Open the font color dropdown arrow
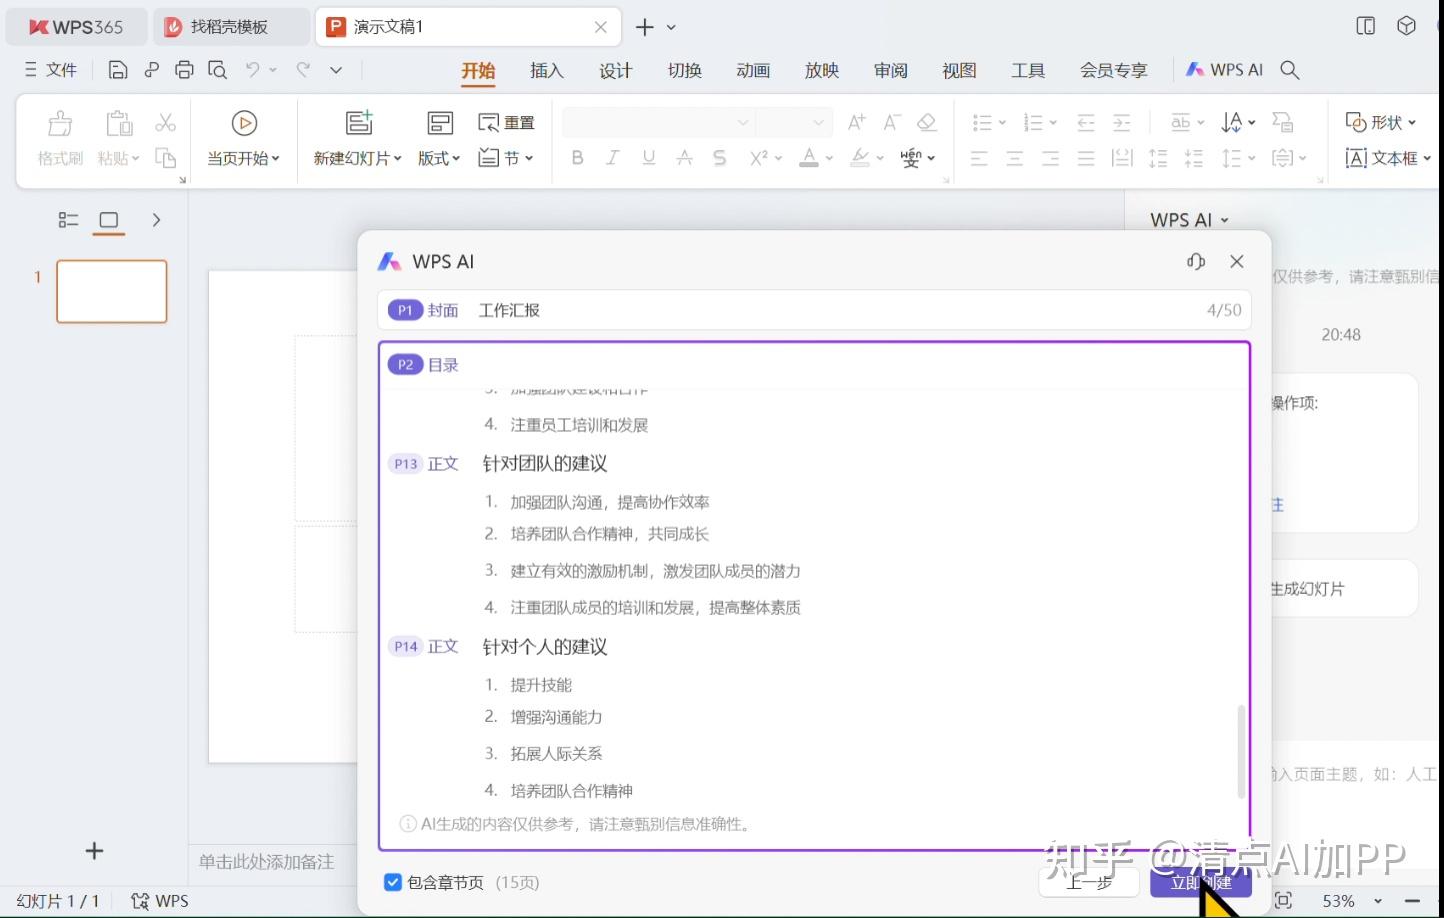Viewport: 1444px width, 918px height. click(827, 158)
